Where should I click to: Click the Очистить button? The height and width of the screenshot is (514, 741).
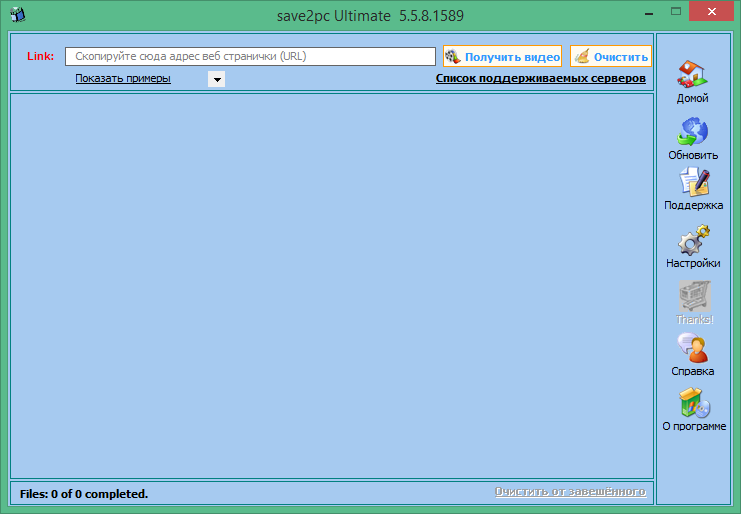point(611,56)
